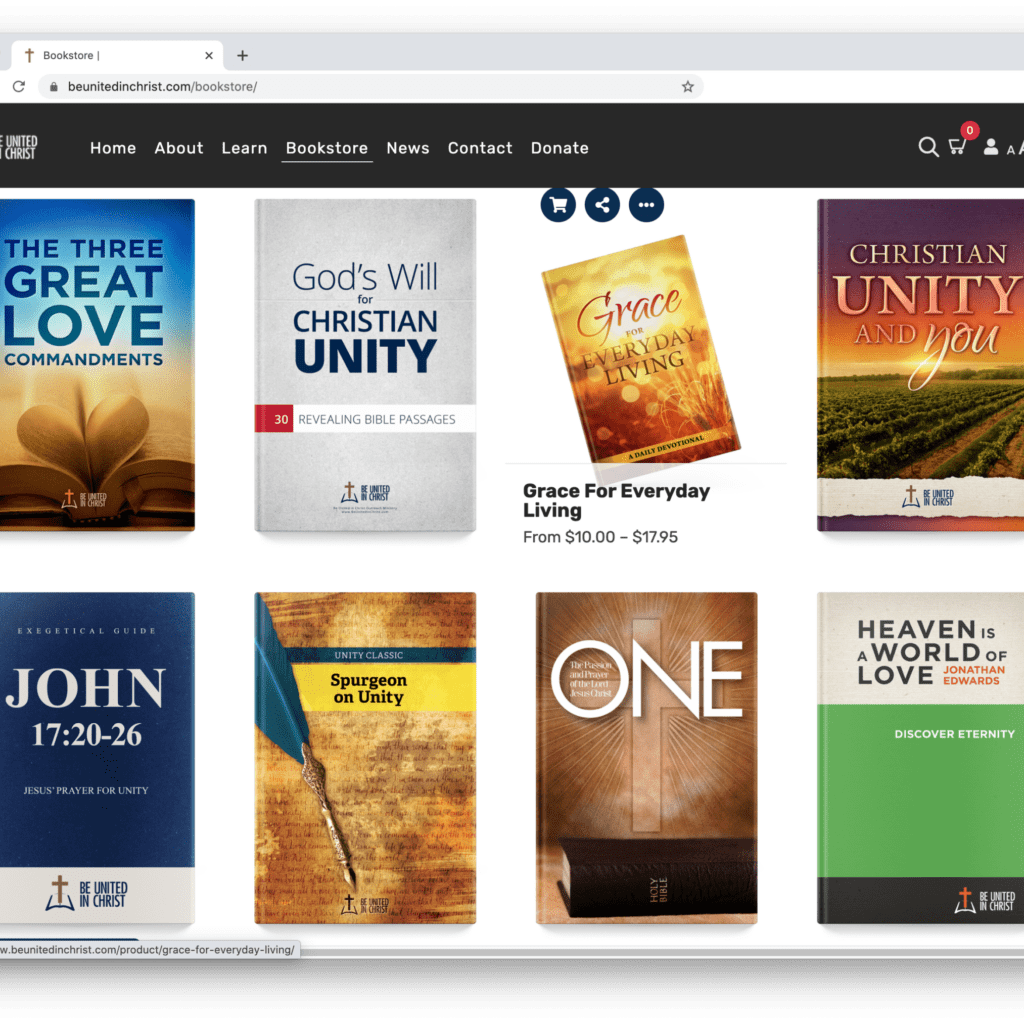The image size is (1024, 1024).
Task: Open the account person icon in header
Action: pos(991,148)
